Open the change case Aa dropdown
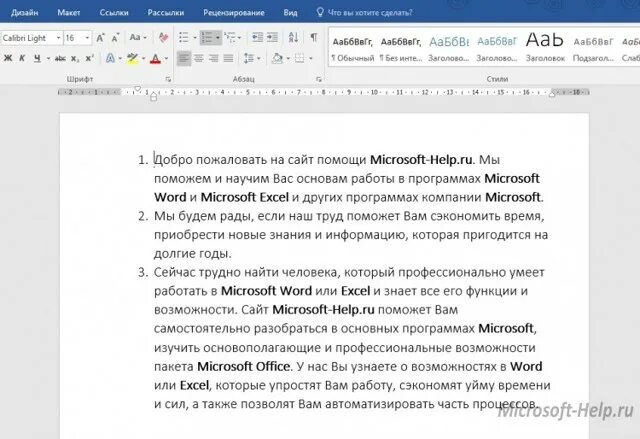The height and width of the screenshot is (439, 640). [138, 38]
